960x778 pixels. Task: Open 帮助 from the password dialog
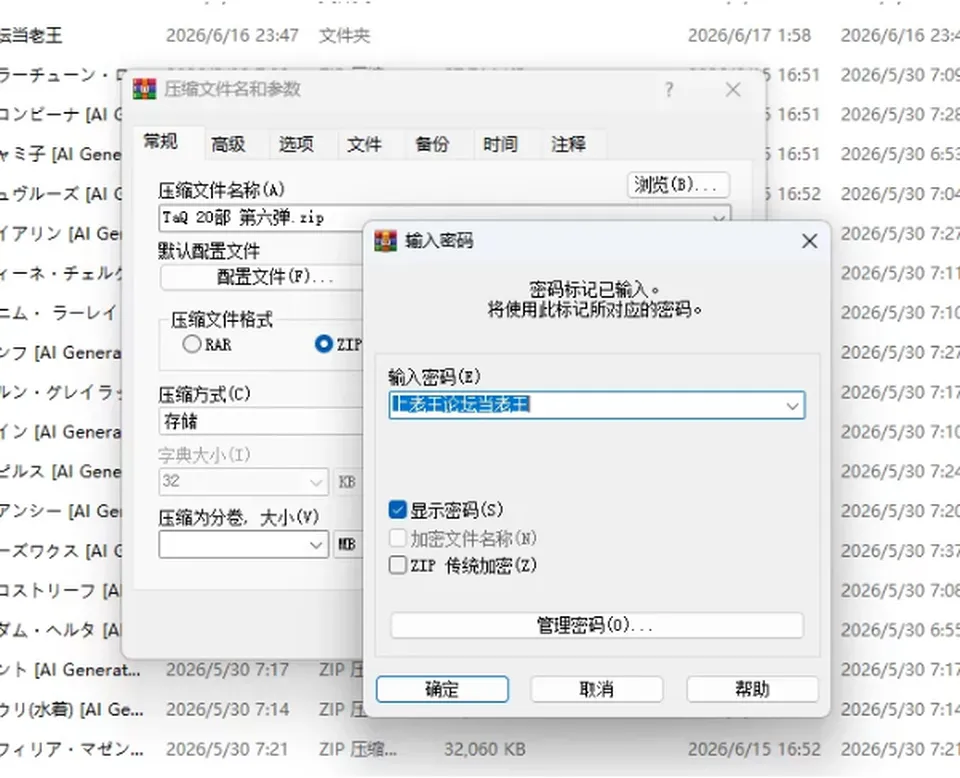(x=752, y=689)
